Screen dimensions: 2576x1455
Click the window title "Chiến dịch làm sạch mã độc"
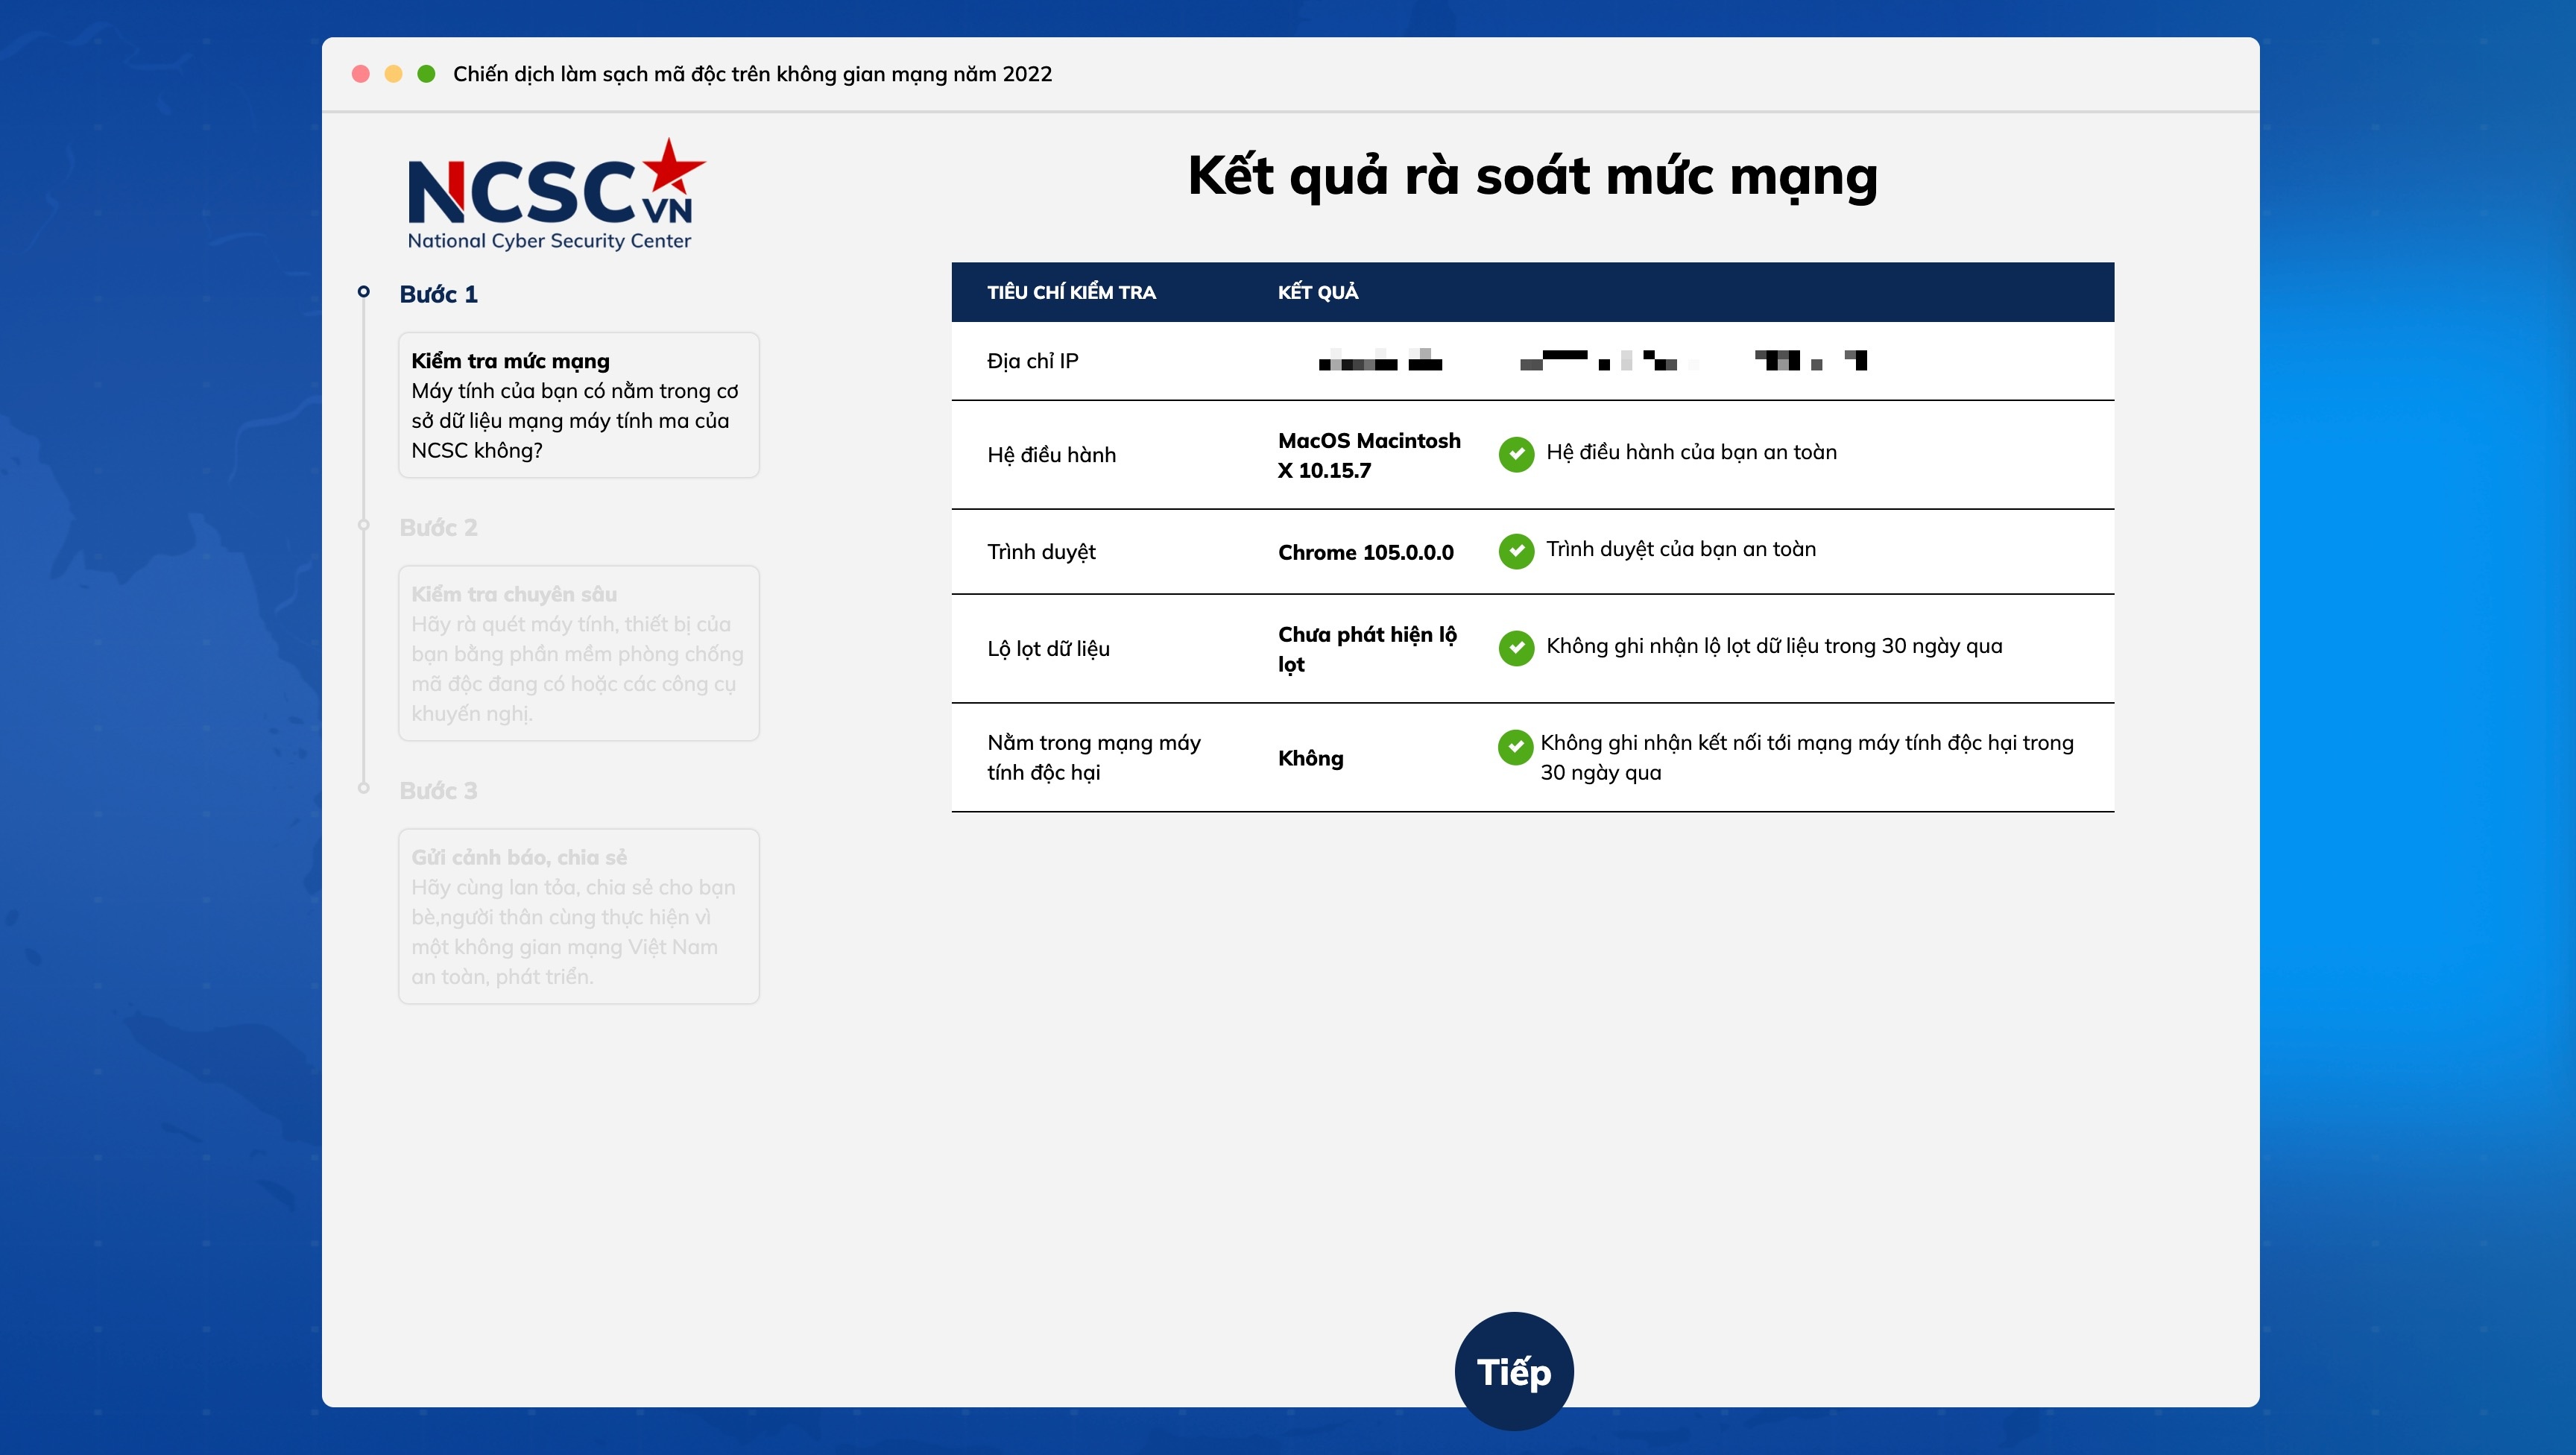(x=752, y=73)
